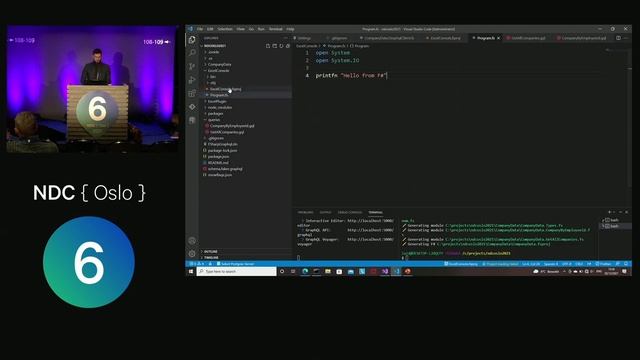Open the Extensions view
The width and height of the screenshot is (640, 360).
192,93
